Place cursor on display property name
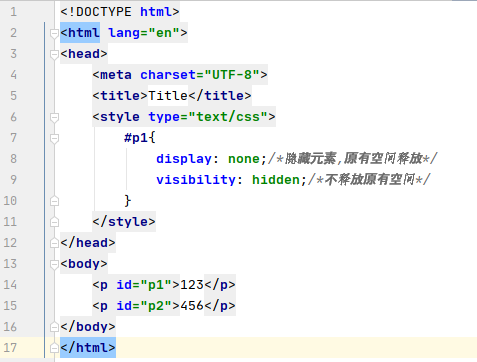The height and width of the screenshot is (362, 477). pyautogui.click(x=184, y=159)
